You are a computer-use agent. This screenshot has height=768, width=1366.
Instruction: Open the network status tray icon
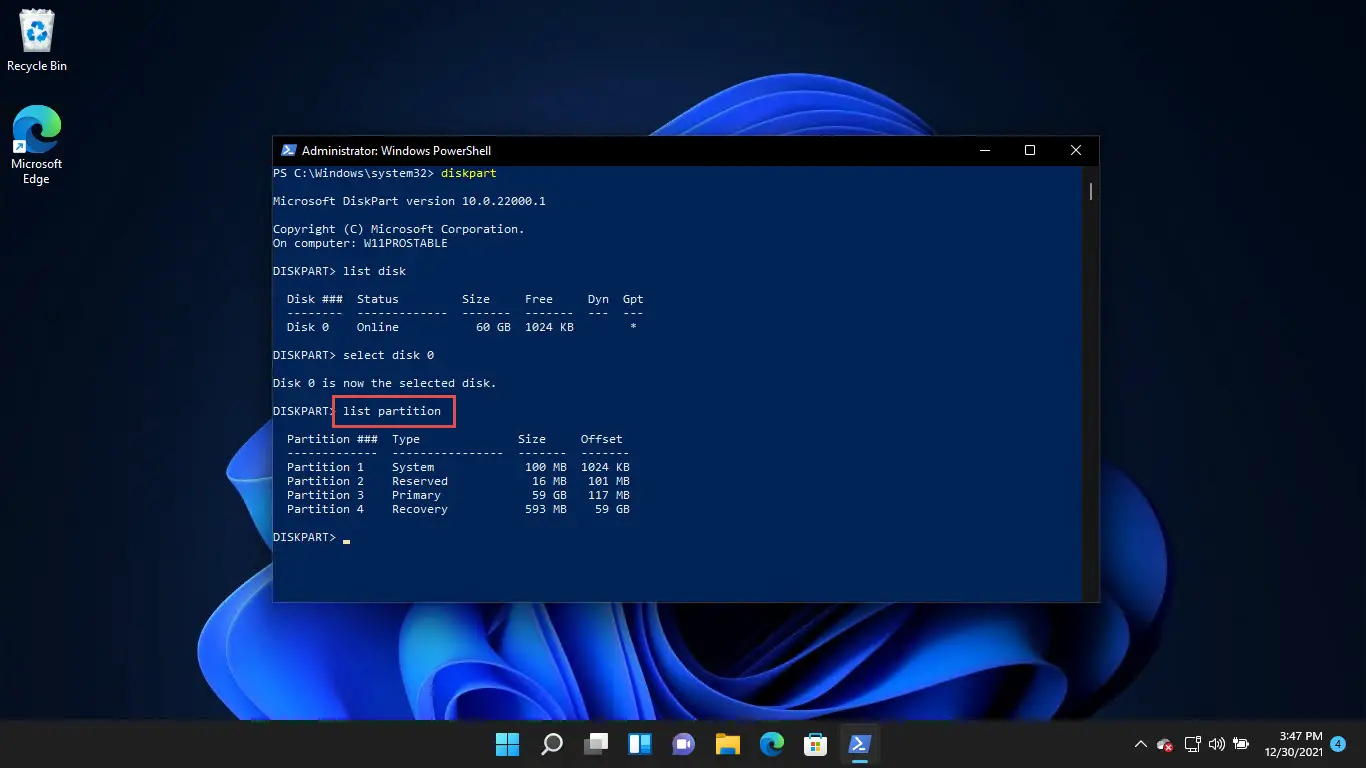pos(1192,744)
